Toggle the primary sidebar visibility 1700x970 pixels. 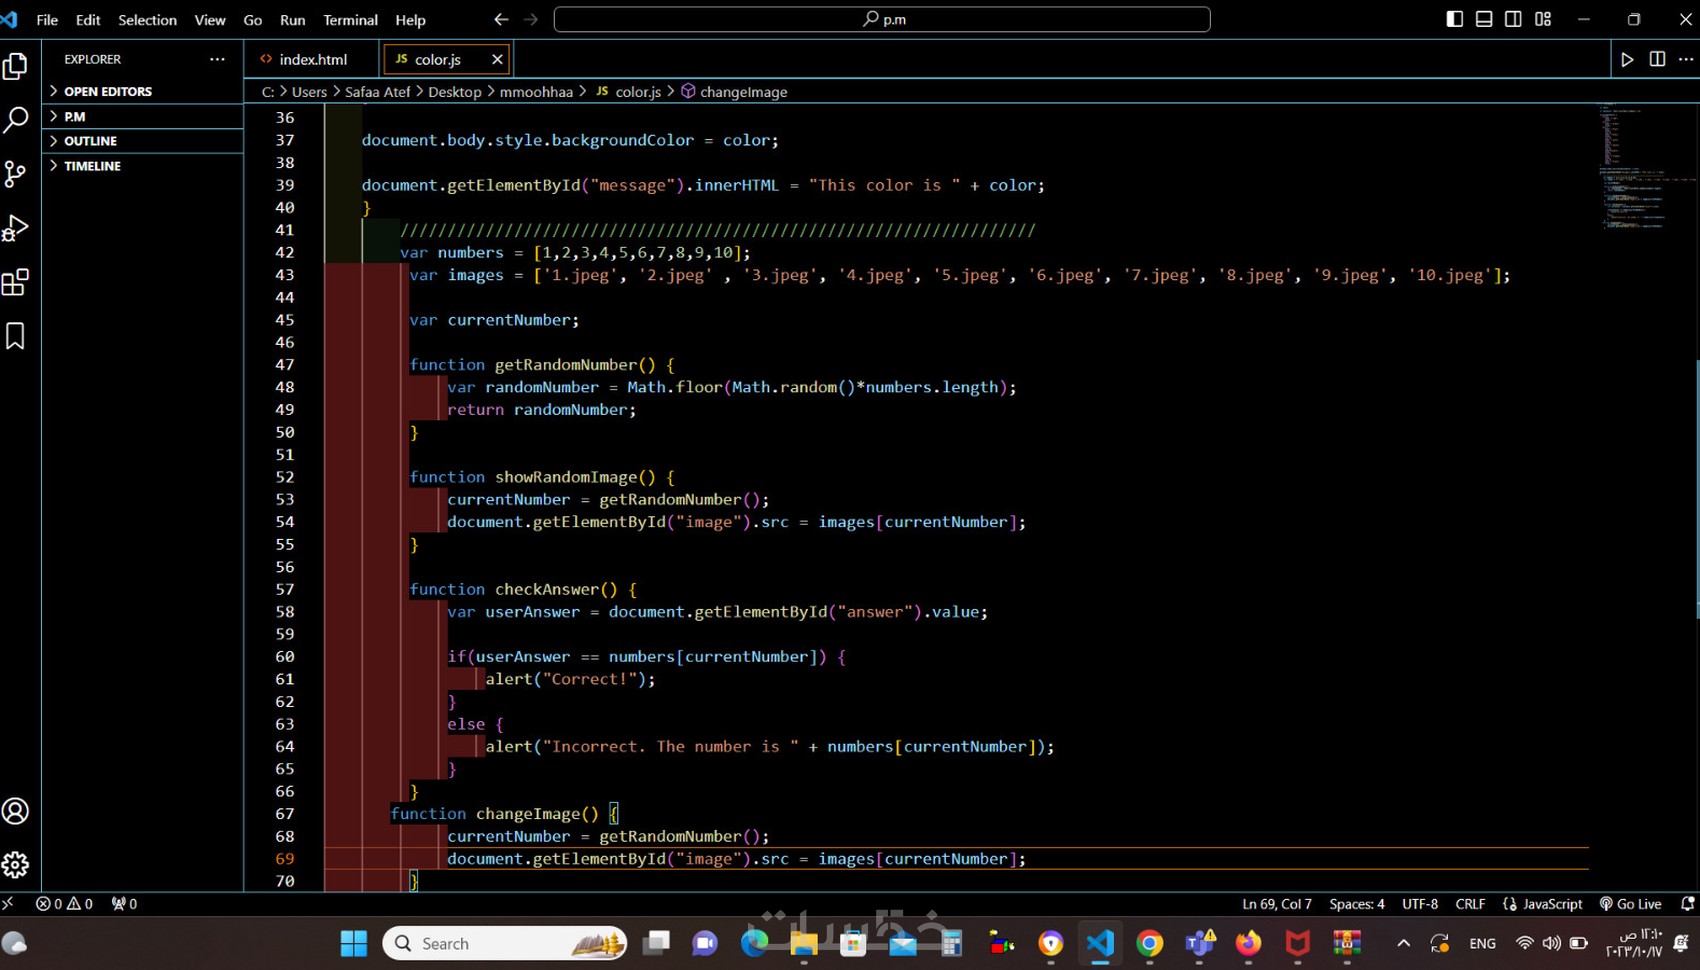pos(1452,18)
